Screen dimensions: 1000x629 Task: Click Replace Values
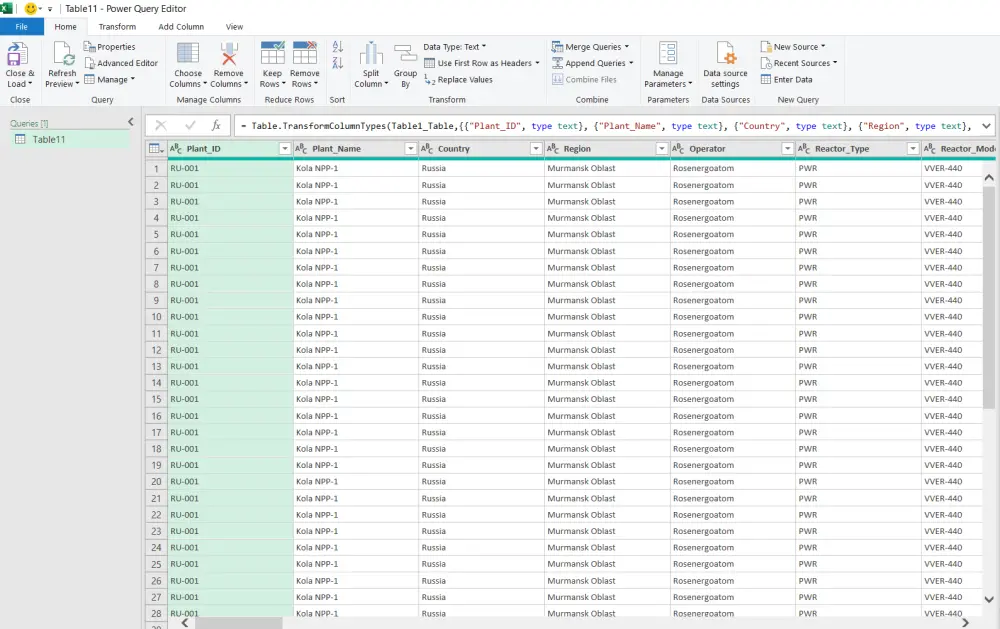[459, 80]
